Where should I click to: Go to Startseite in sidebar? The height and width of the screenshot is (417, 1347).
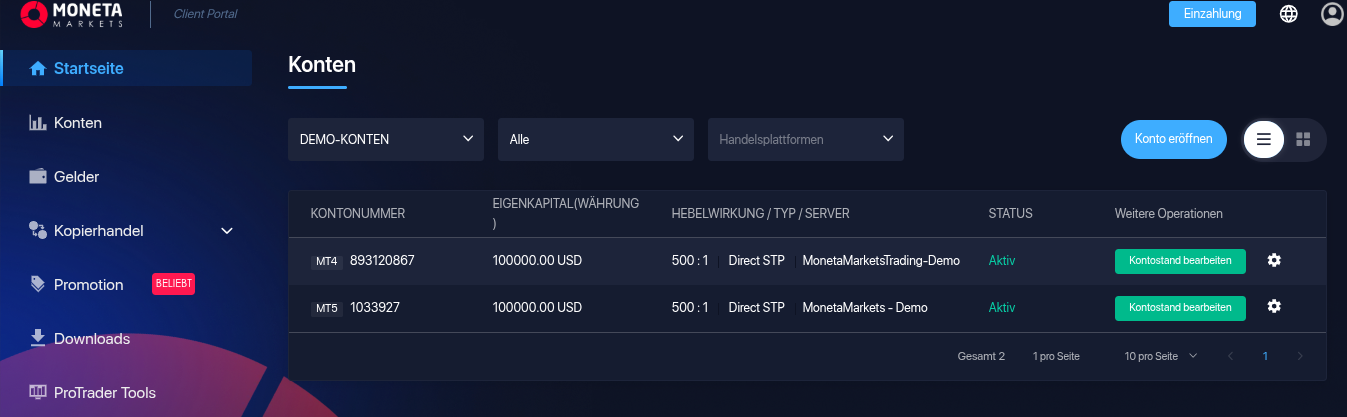point(88,69)
